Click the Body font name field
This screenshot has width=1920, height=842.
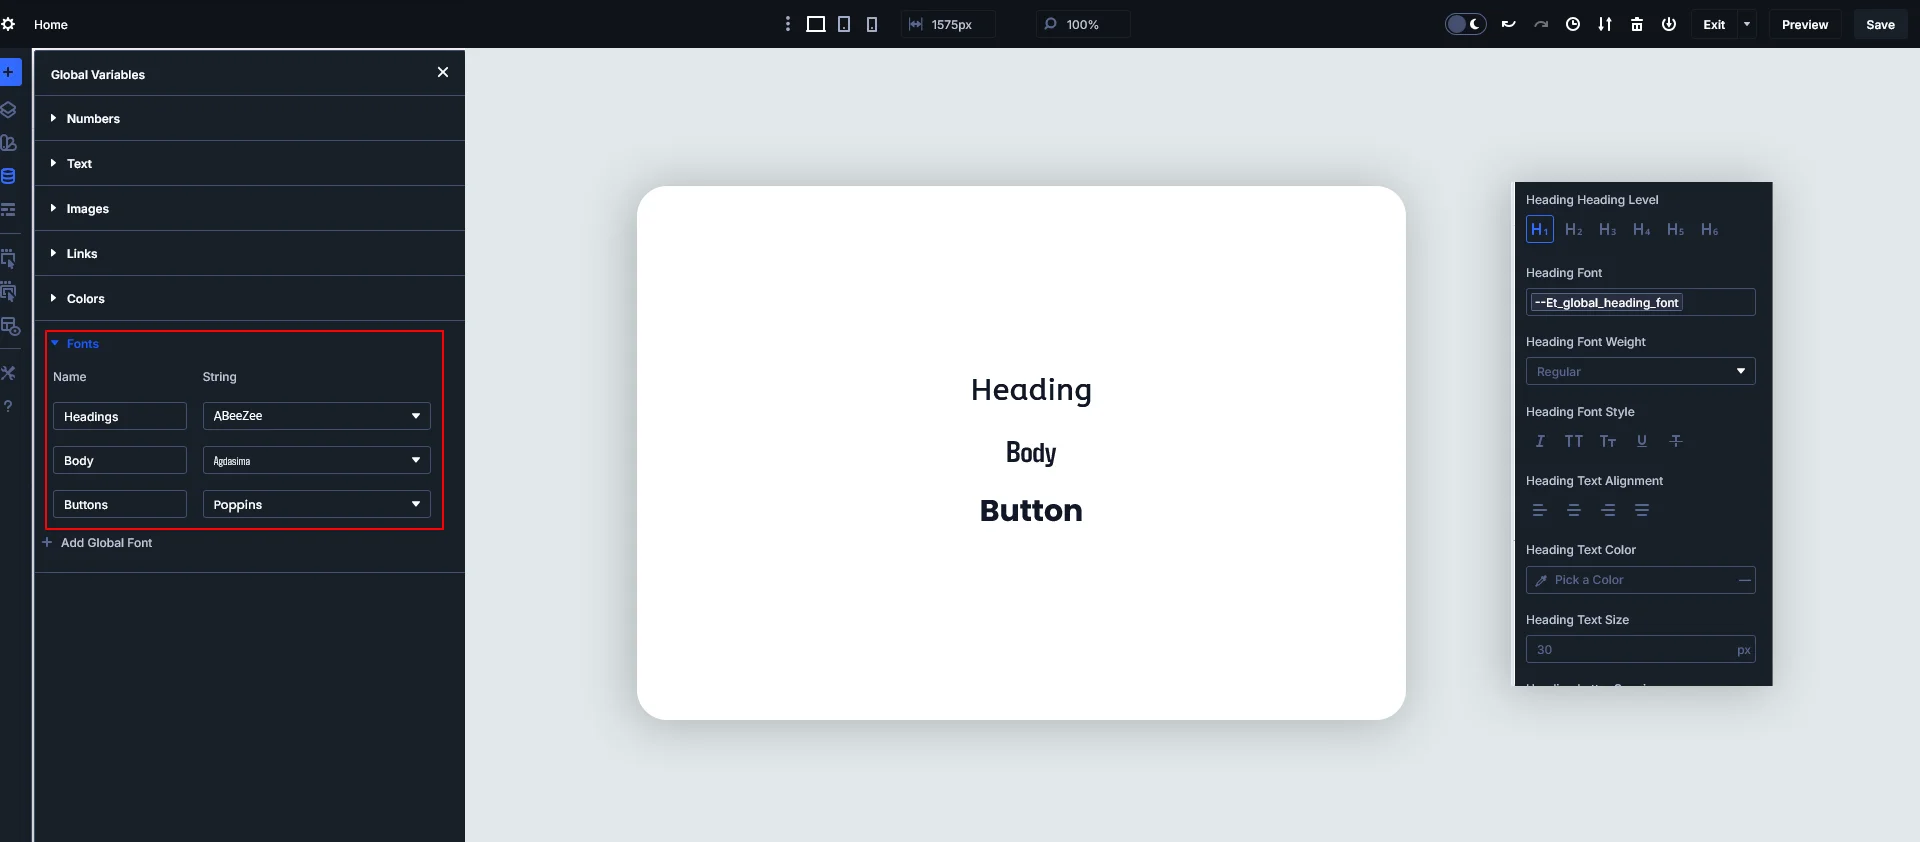(x=120, y=460)
